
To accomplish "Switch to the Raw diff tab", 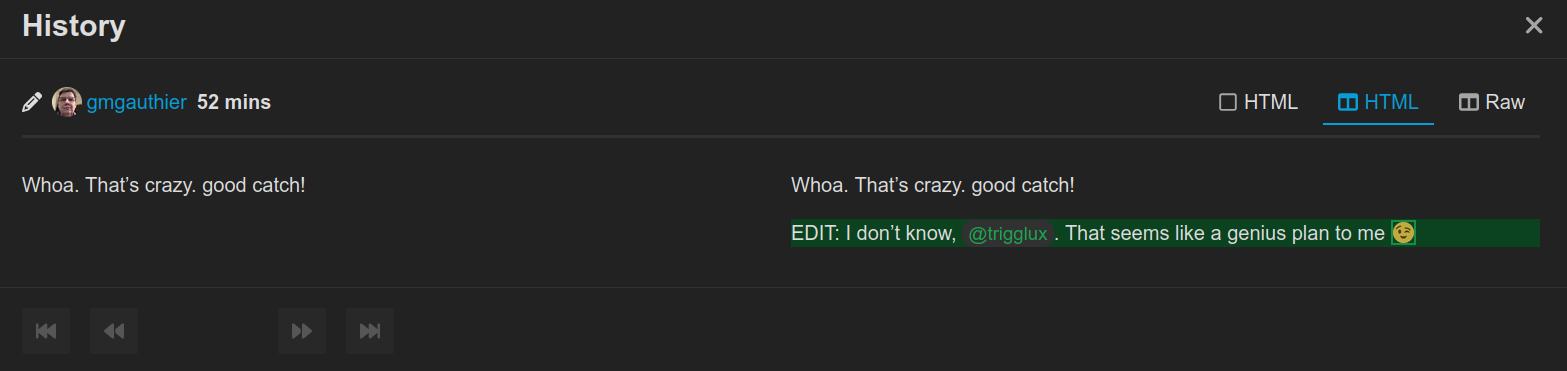I will click(1492, 102).
